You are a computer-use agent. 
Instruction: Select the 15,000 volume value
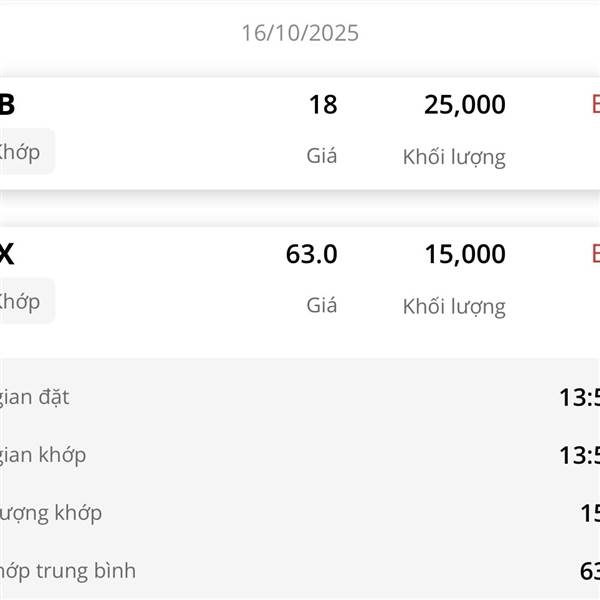pos(464,255)
